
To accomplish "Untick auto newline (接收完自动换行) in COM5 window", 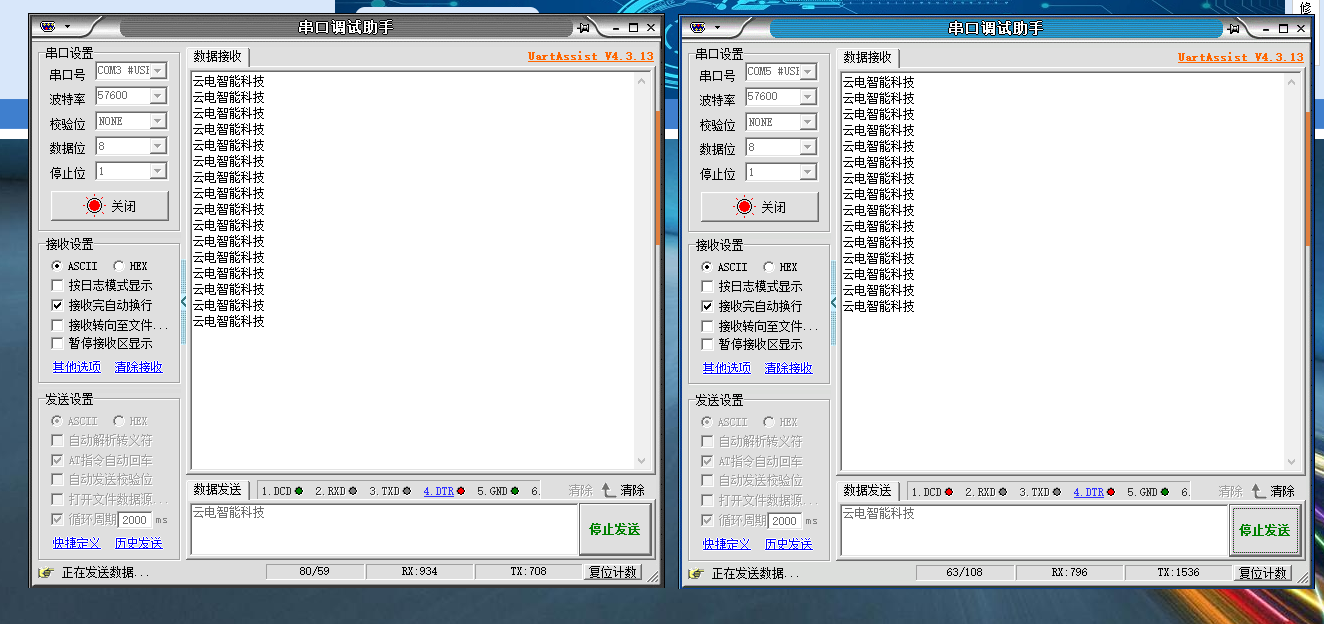I will [x=707, y=306].
